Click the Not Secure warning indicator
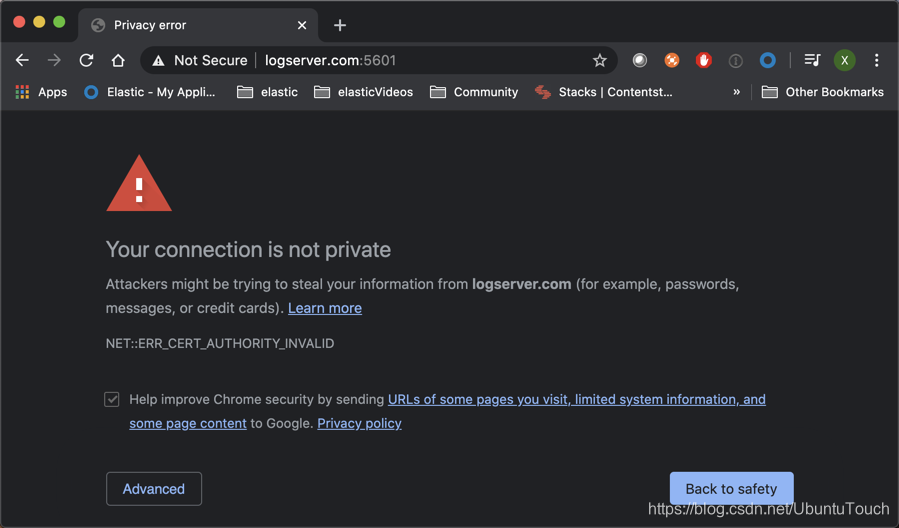Viewport: 899px width, 528px height. tap(199, 60)
